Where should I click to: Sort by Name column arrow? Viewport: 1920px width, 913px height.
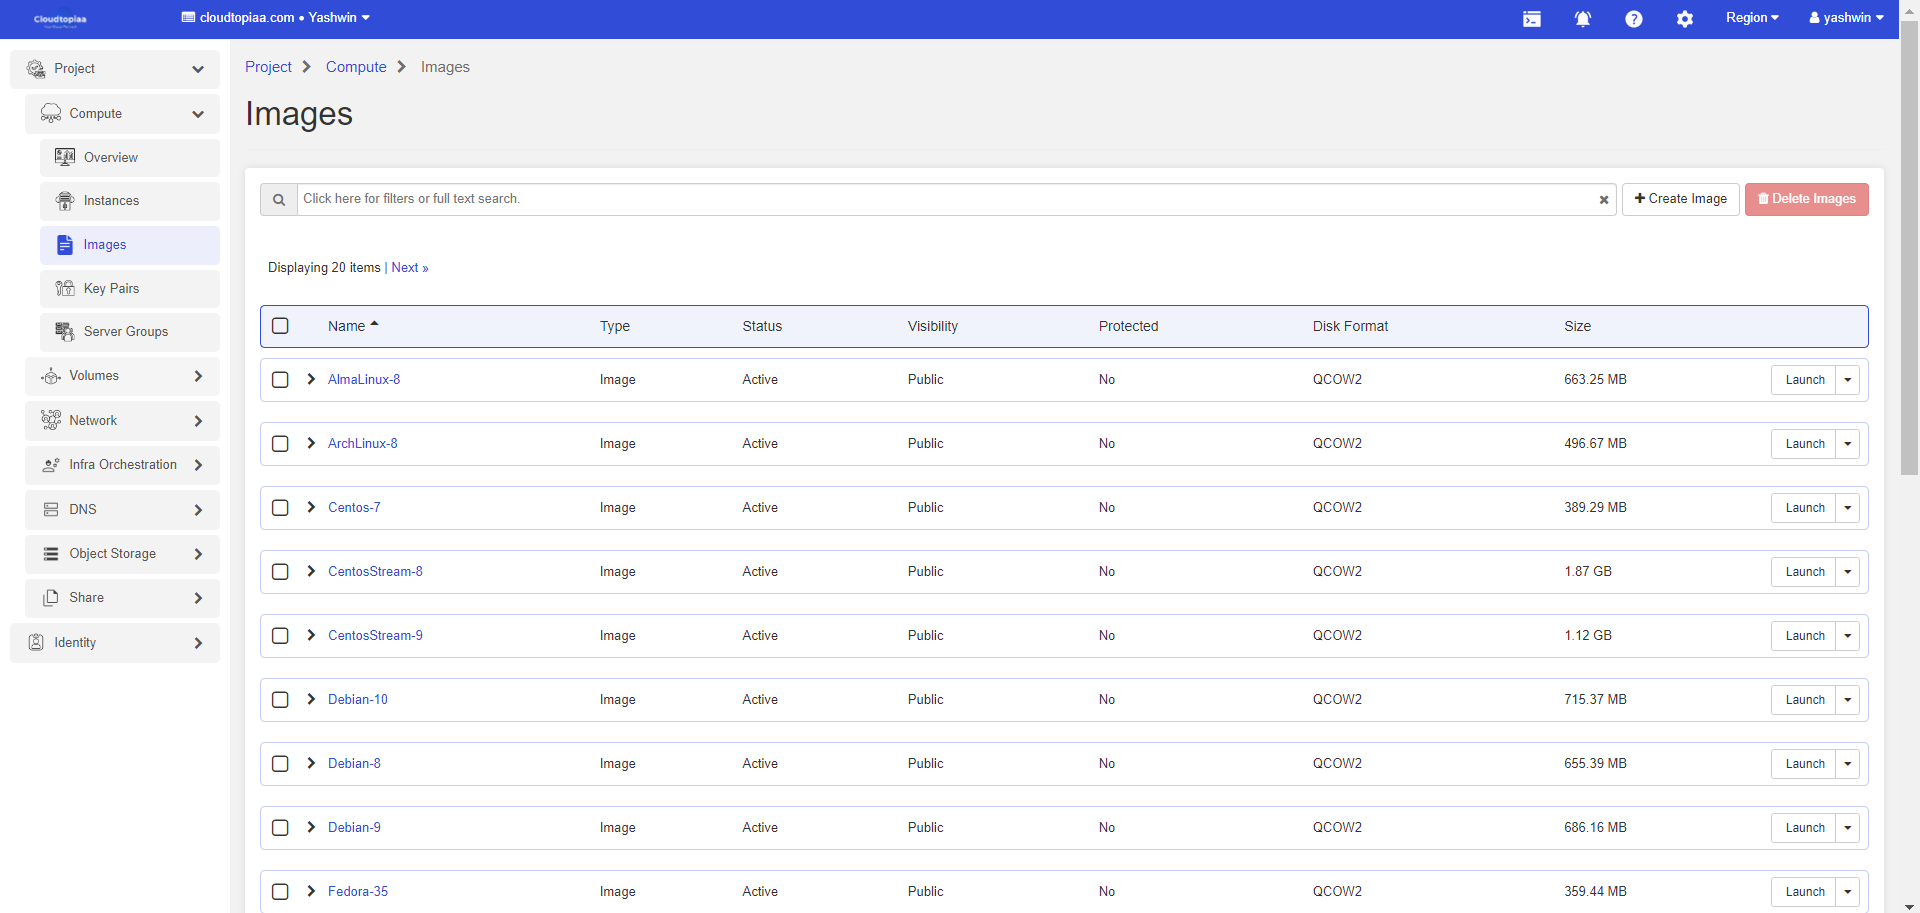tap(374, 325)
